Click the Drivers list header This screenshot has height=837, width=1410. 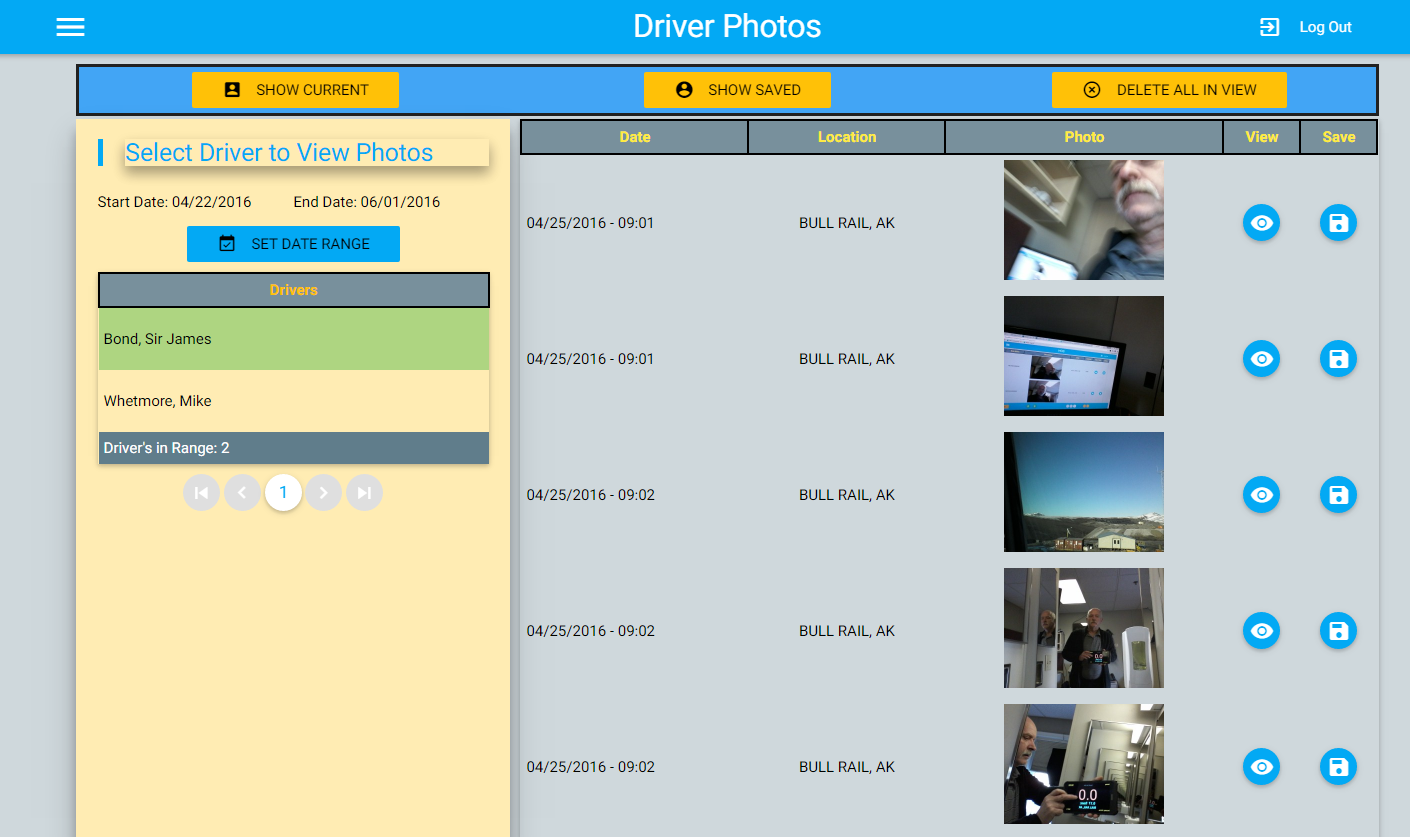pyautogui.click(x=294, y=290)
